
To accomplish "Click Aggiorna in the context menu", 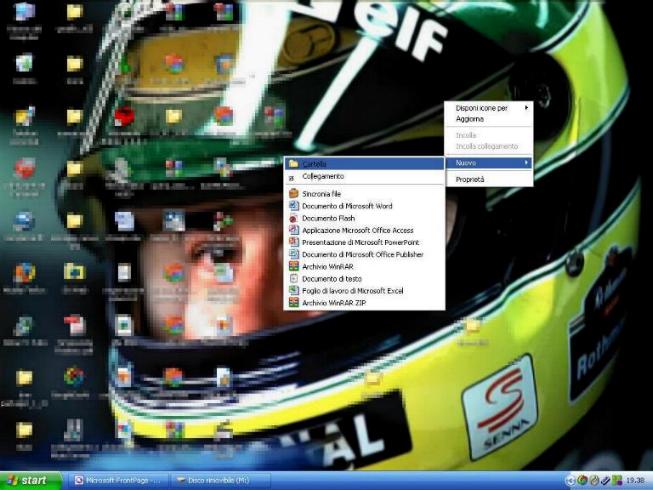I will tap(489, 119).
